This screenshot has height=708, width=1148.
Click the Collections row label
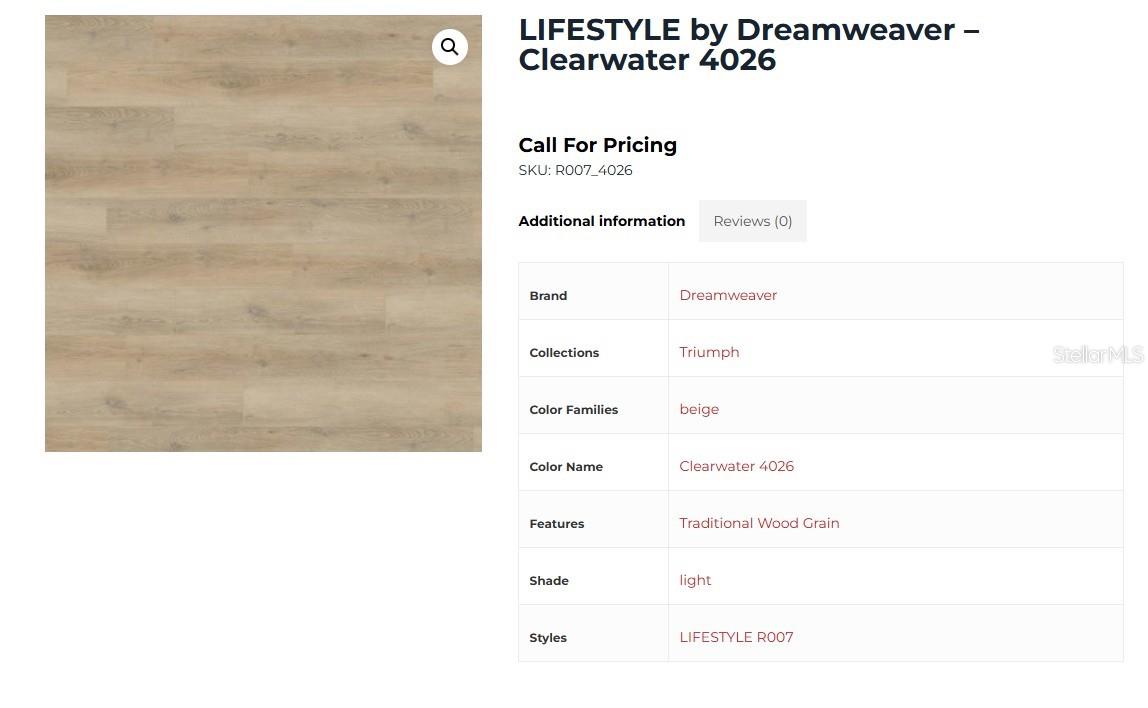564,353
